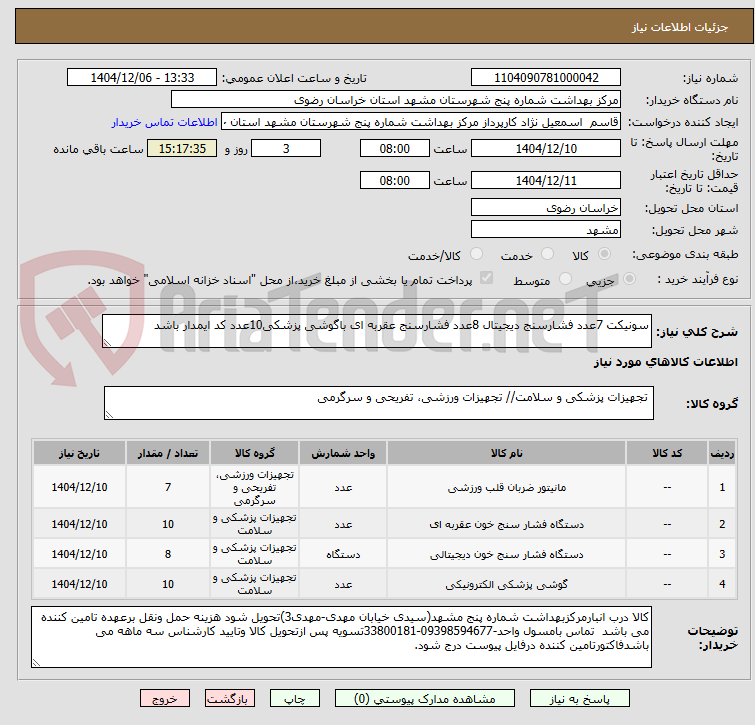This screenshot has height=725, width=755.
Task: Click the تاریخ نیاز column header
Action: pos(79,453)
